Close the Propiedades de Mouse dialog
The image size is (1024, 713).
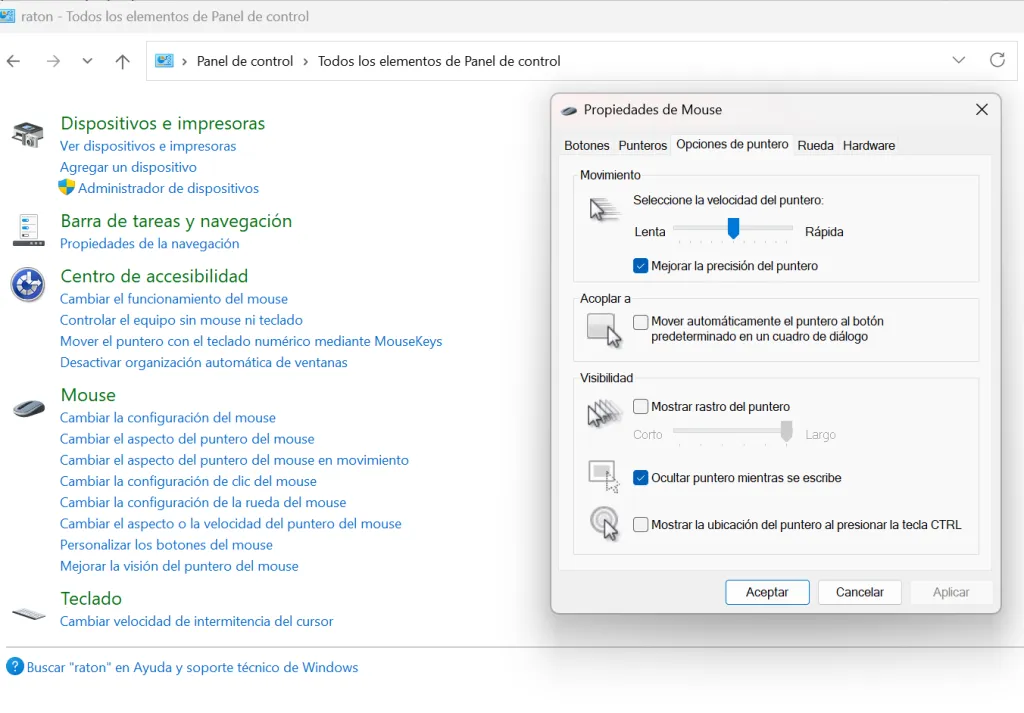[982, 110]
